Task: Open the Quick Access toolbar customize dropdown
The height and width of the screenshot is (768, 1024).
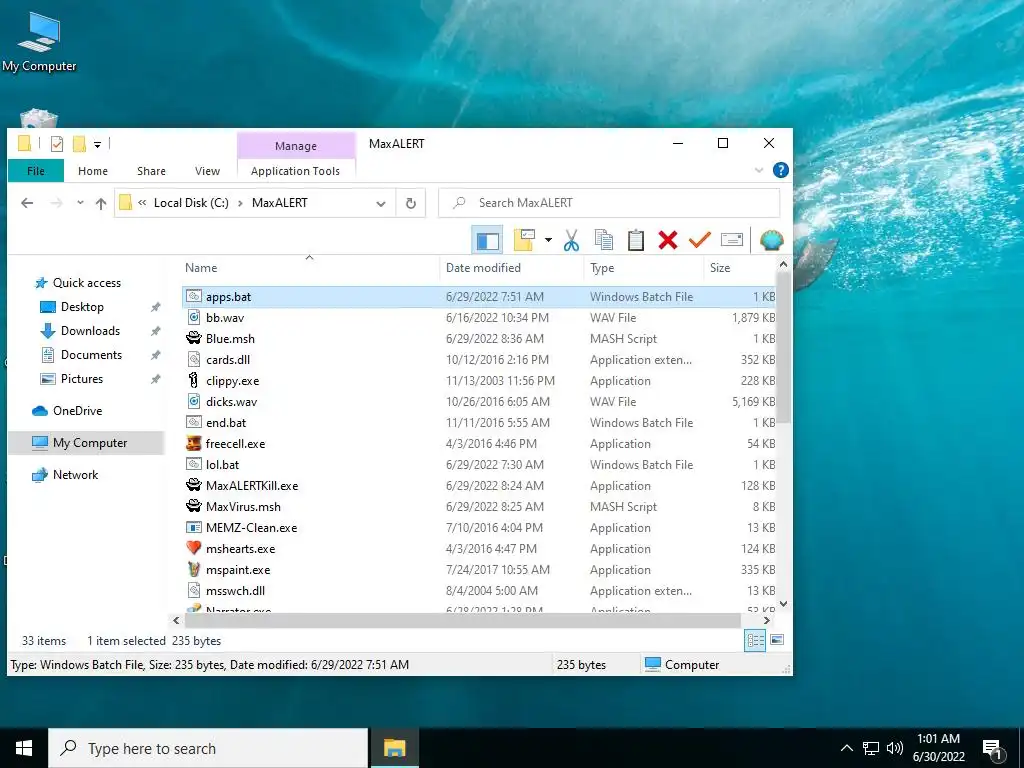Action: point(97,144)
